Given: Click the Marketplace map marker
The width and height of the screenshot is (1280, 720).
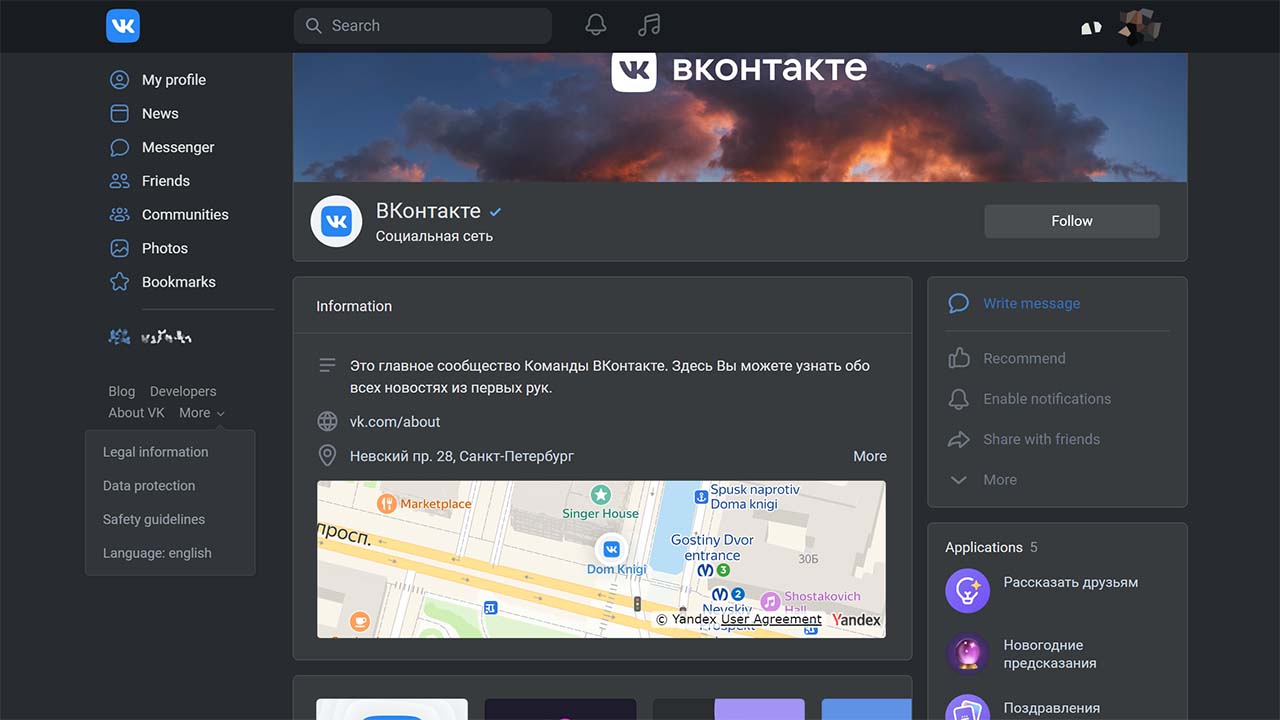Looking at the screenshot, I should click(387, 503).
